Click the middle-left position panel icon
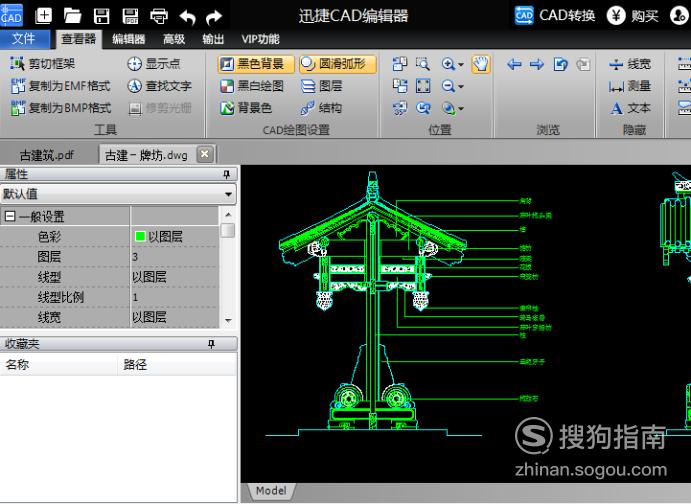 pyautogui.click(x=400, y=86)
